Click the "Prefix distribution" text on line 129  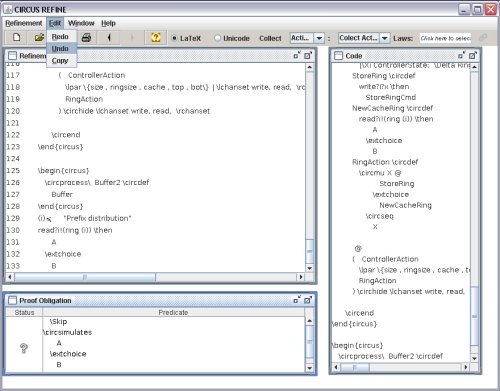coord(98,218)
